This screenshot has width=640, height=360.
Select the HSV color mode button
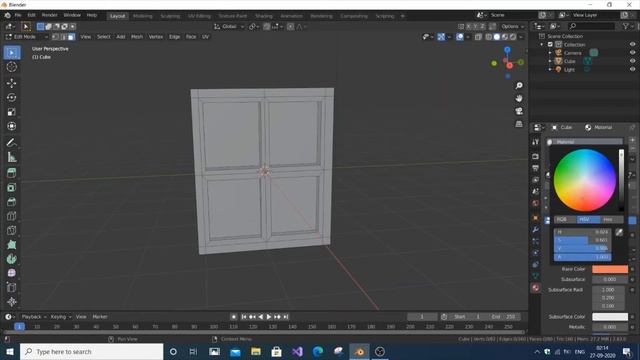tap(588, 220)
